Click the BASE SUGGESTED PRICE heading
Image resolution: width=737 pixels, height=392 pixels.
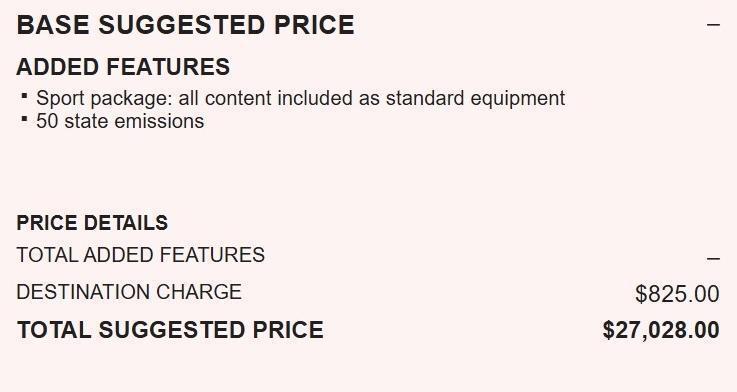pyautogui.click(x=185, y=25)
